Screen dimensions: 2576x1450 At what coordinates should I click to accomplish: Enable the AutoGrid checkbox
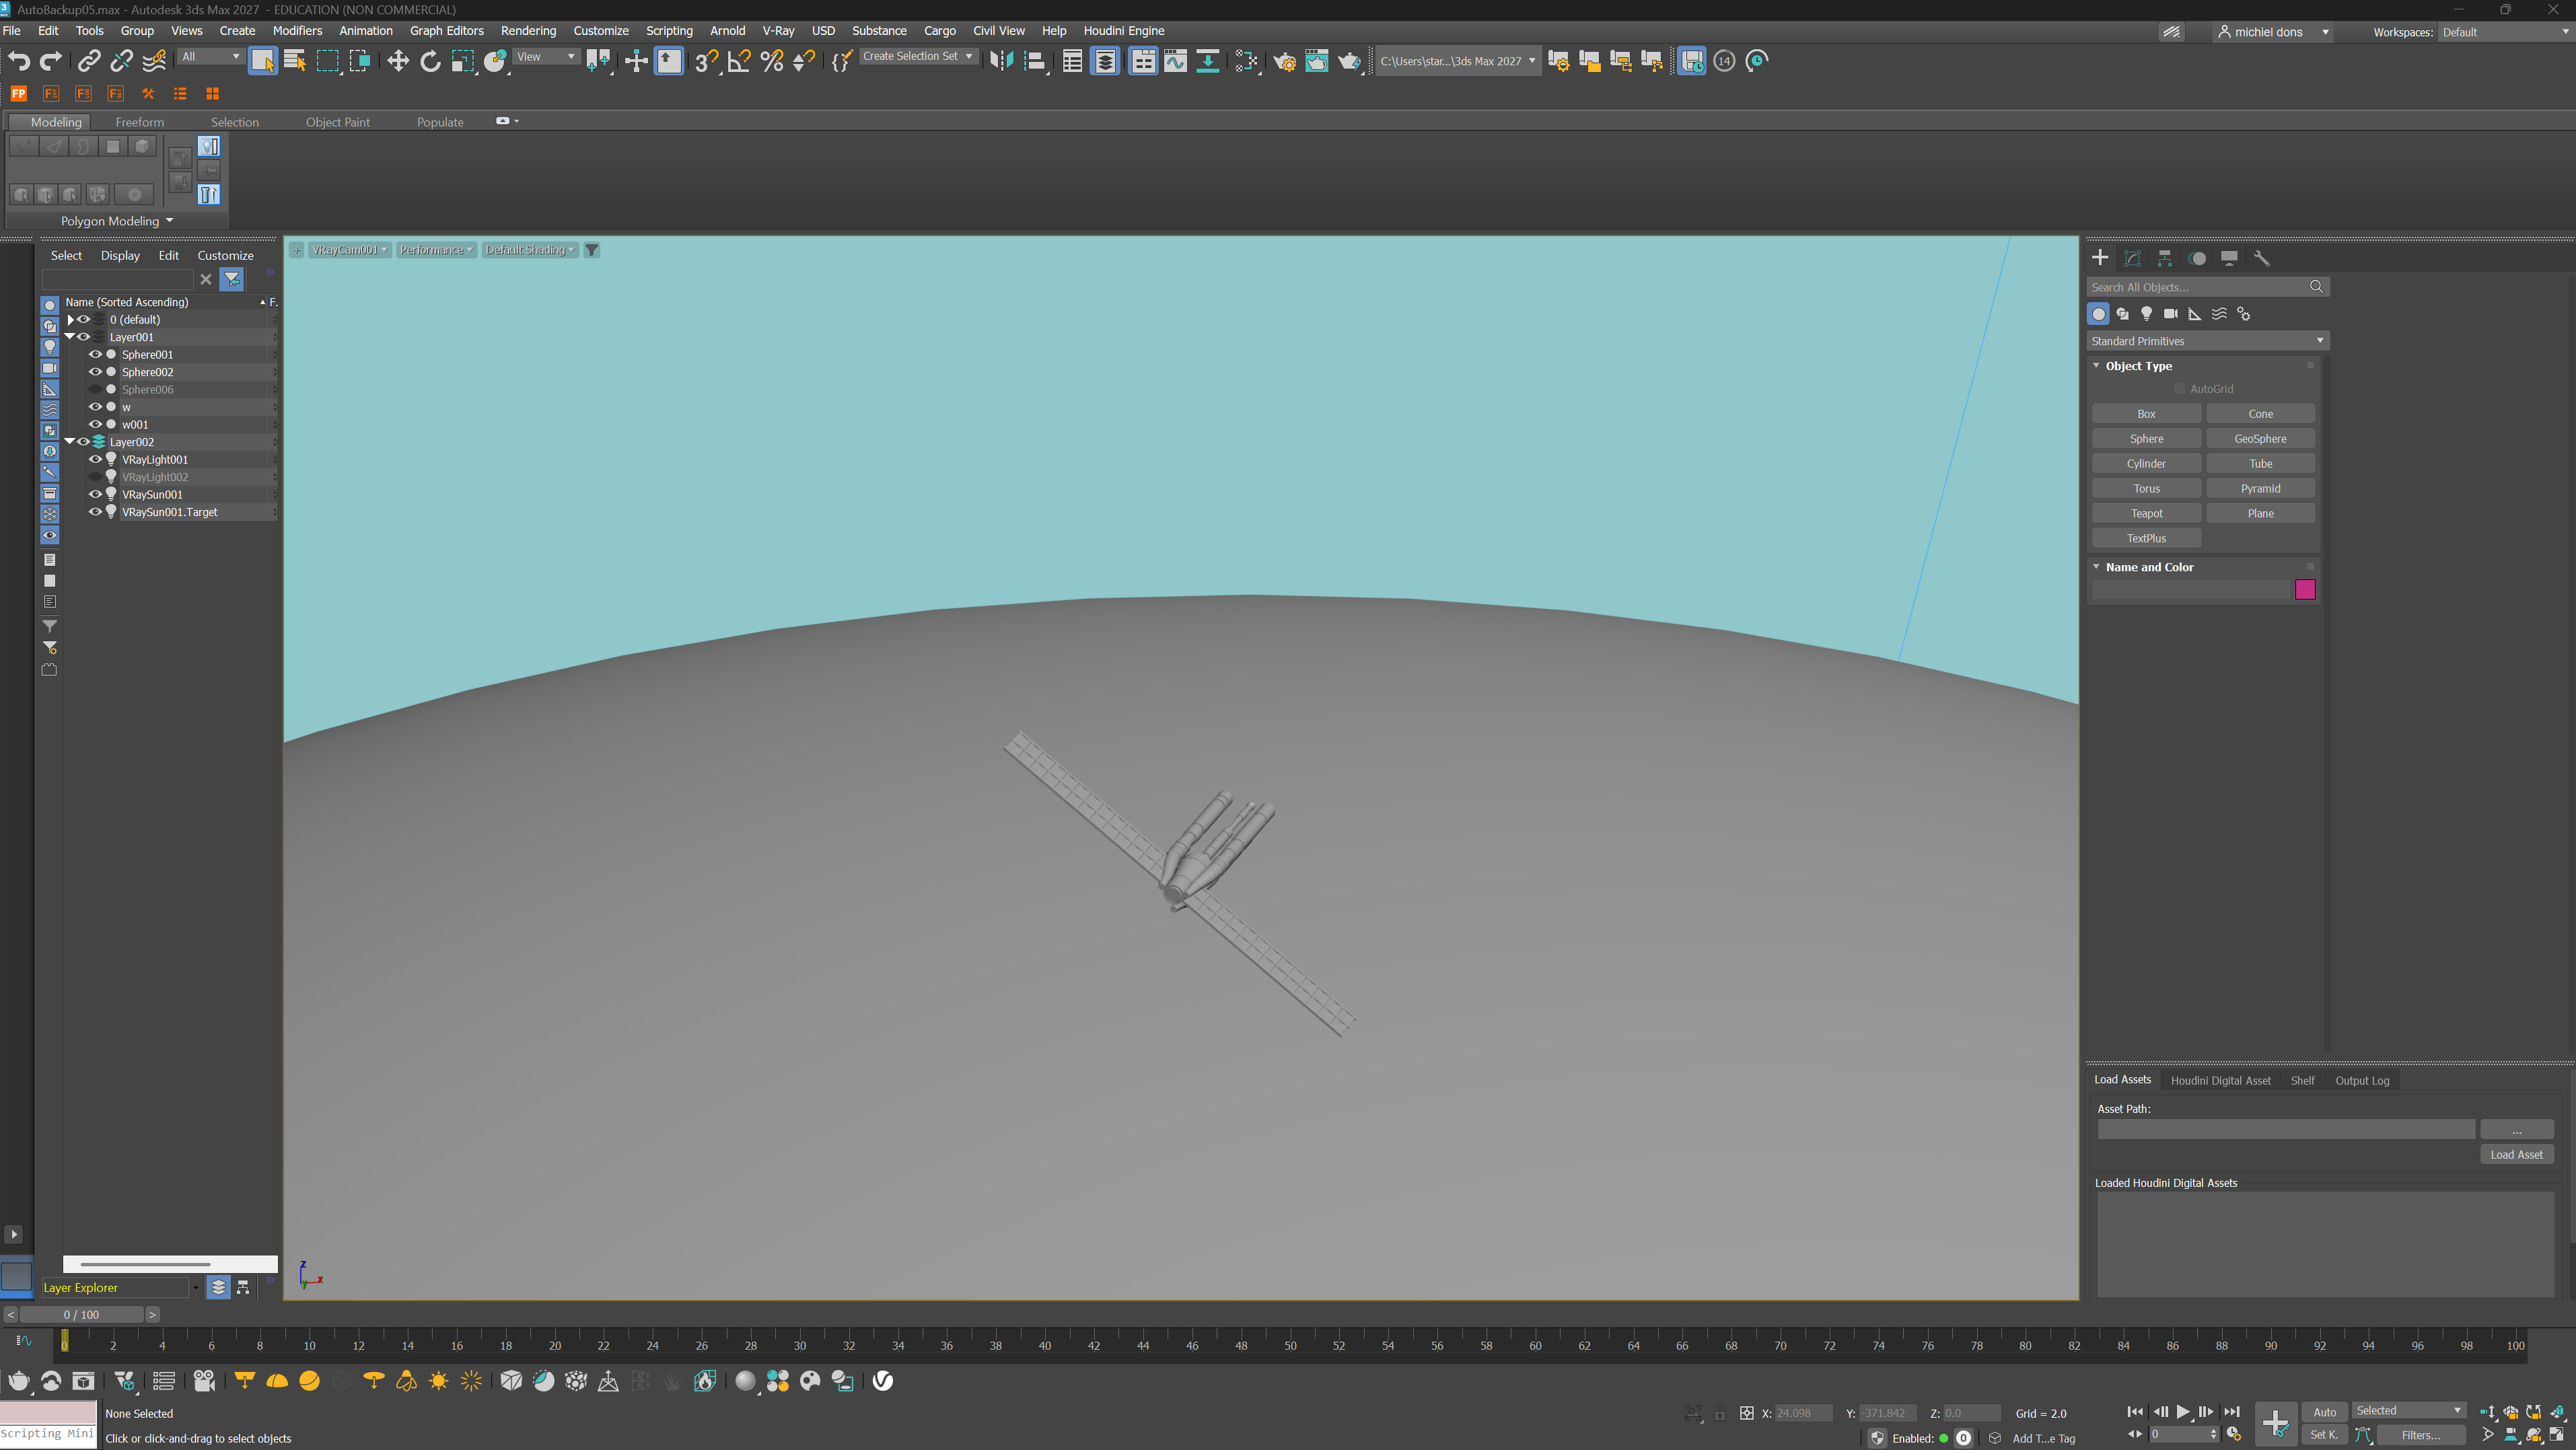pyautogui.click(x=2179, y=389)
